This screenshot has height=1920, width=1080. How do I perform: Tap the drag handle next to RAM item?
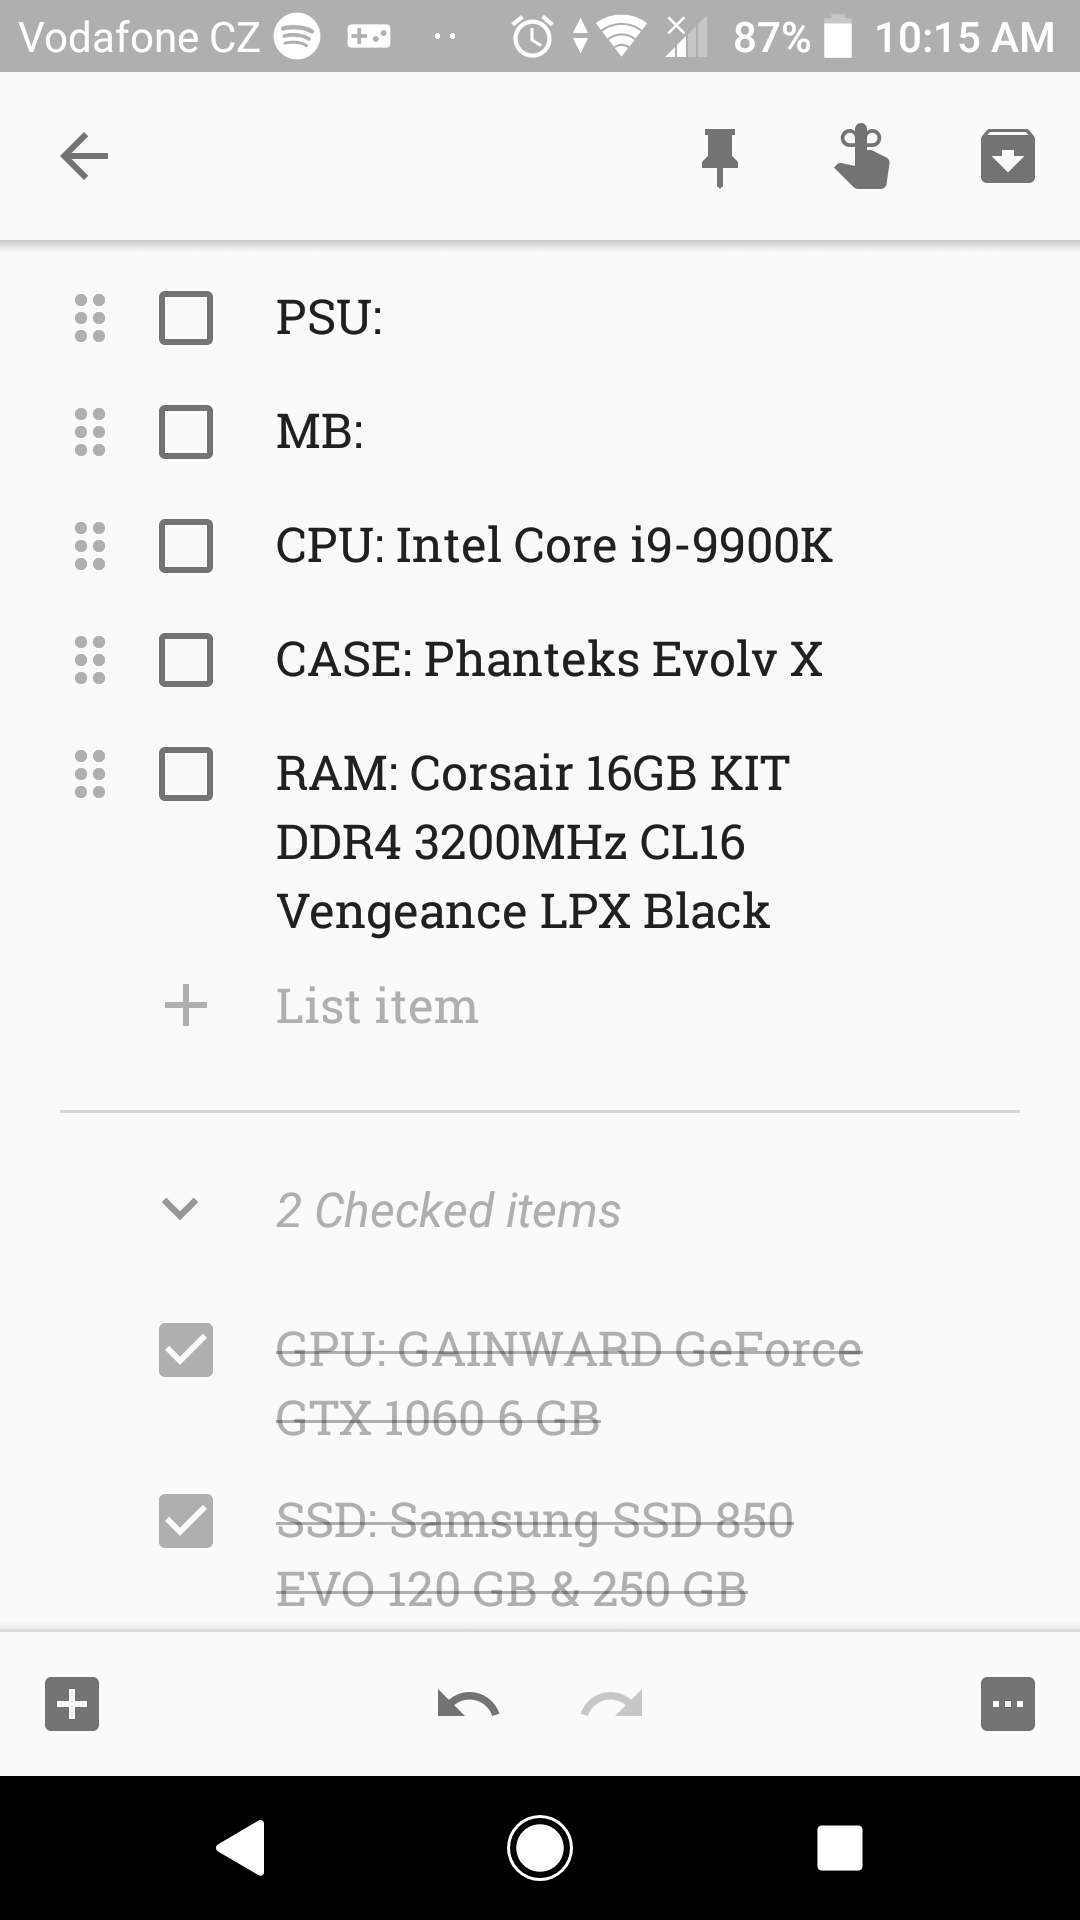coord(90,774)
